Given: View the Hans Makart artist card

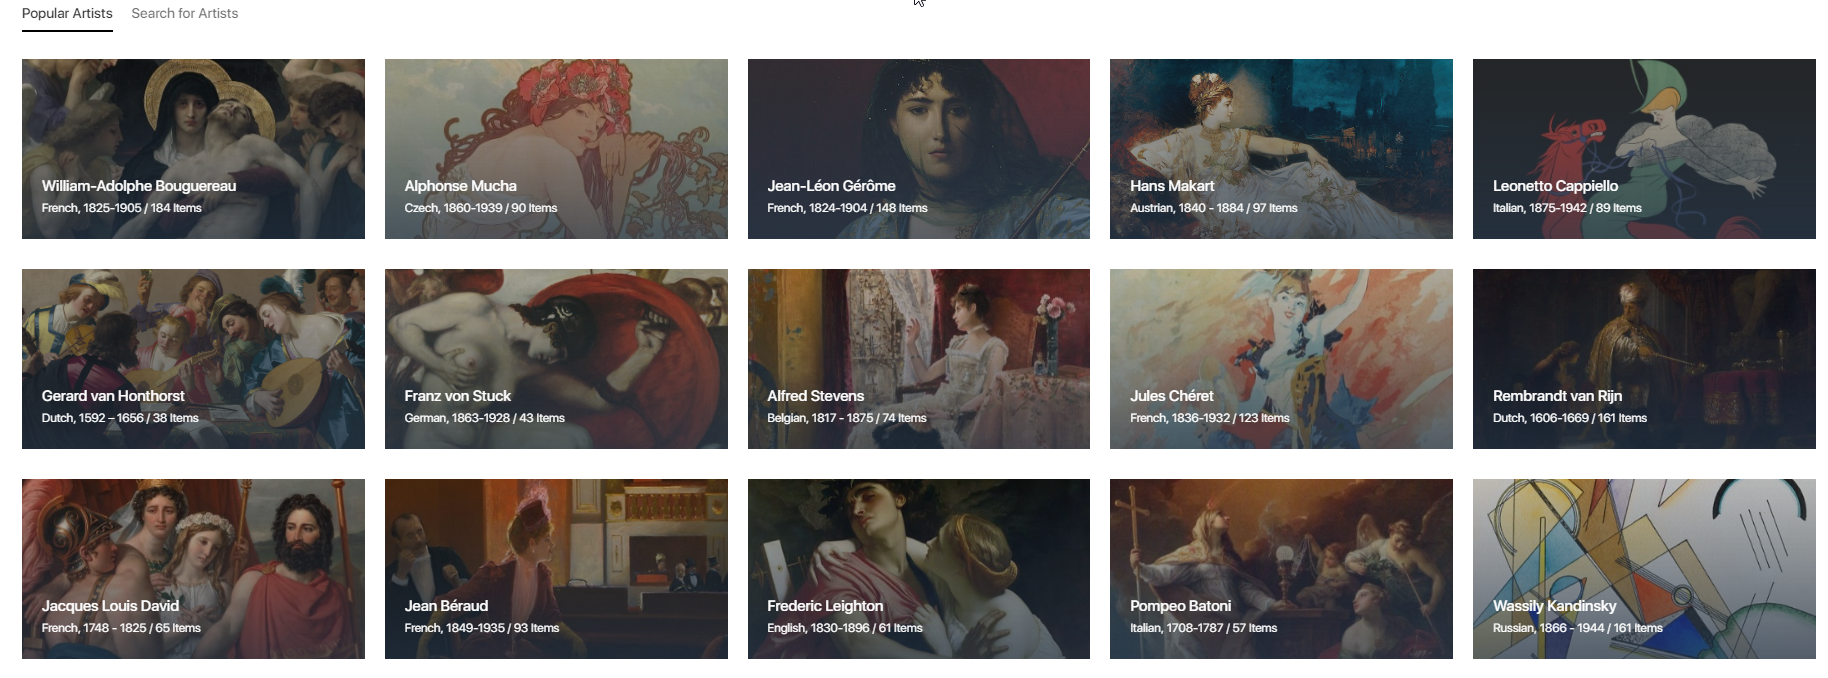Looking at the screenshot, I should point(1281,149).
